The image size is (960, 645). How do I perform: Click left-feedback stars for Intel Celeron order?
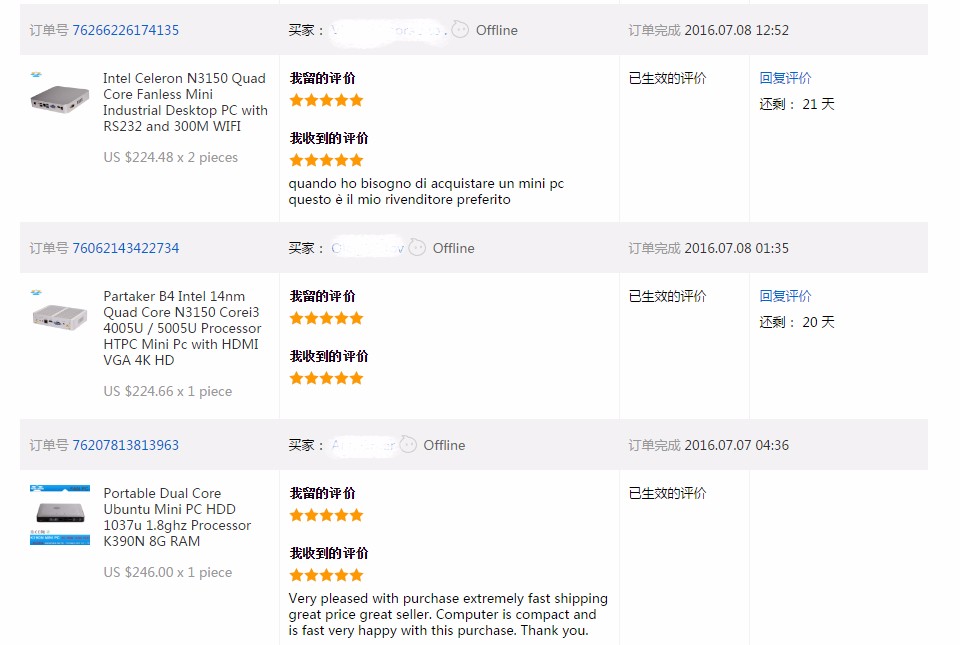(x=326, y=100)
